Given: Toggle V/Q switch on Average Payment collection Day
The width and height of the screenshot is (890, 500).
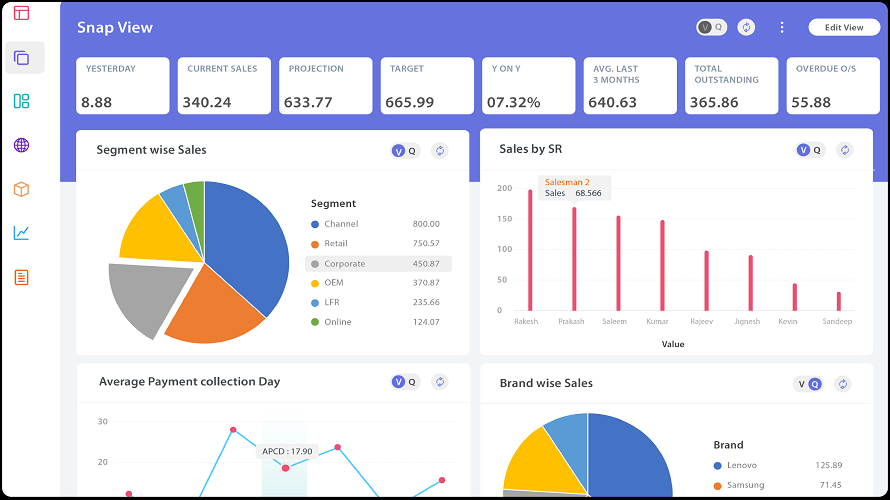Looking at the screenshot, I should (x=405, y=382).
